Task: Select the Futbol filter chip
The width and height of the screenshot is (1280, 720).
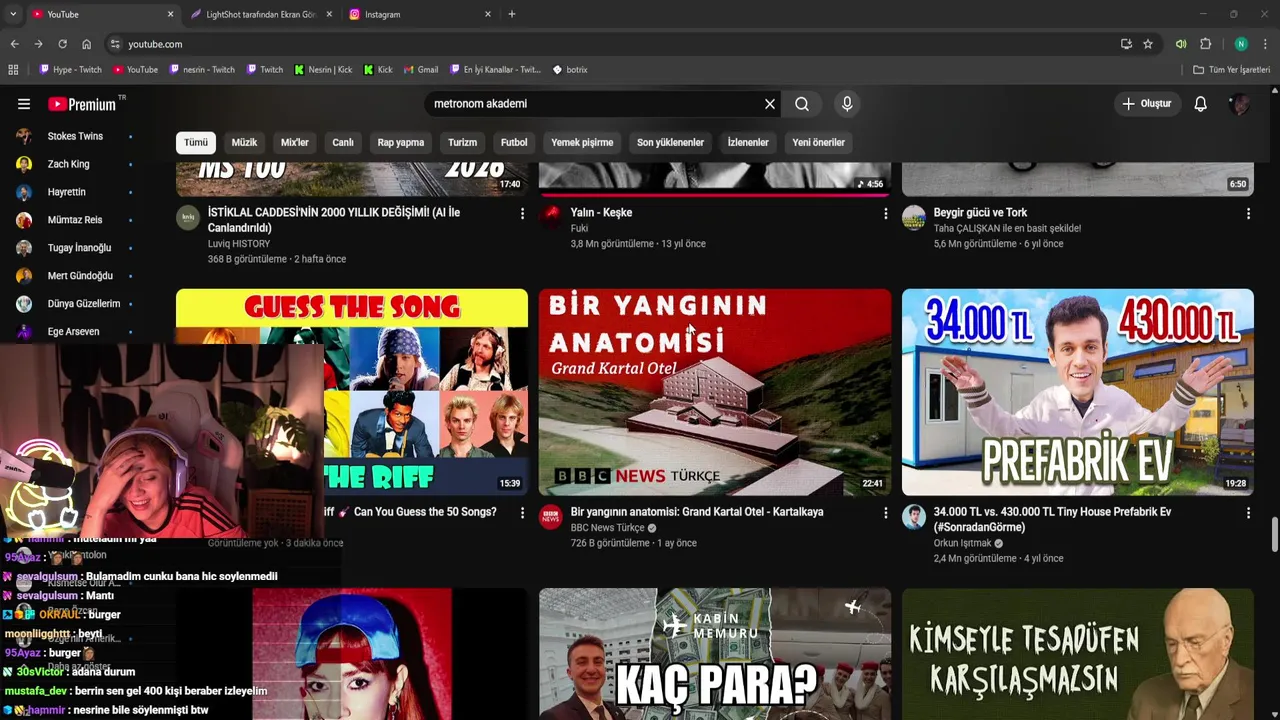Action: click(x=514, y=142)
